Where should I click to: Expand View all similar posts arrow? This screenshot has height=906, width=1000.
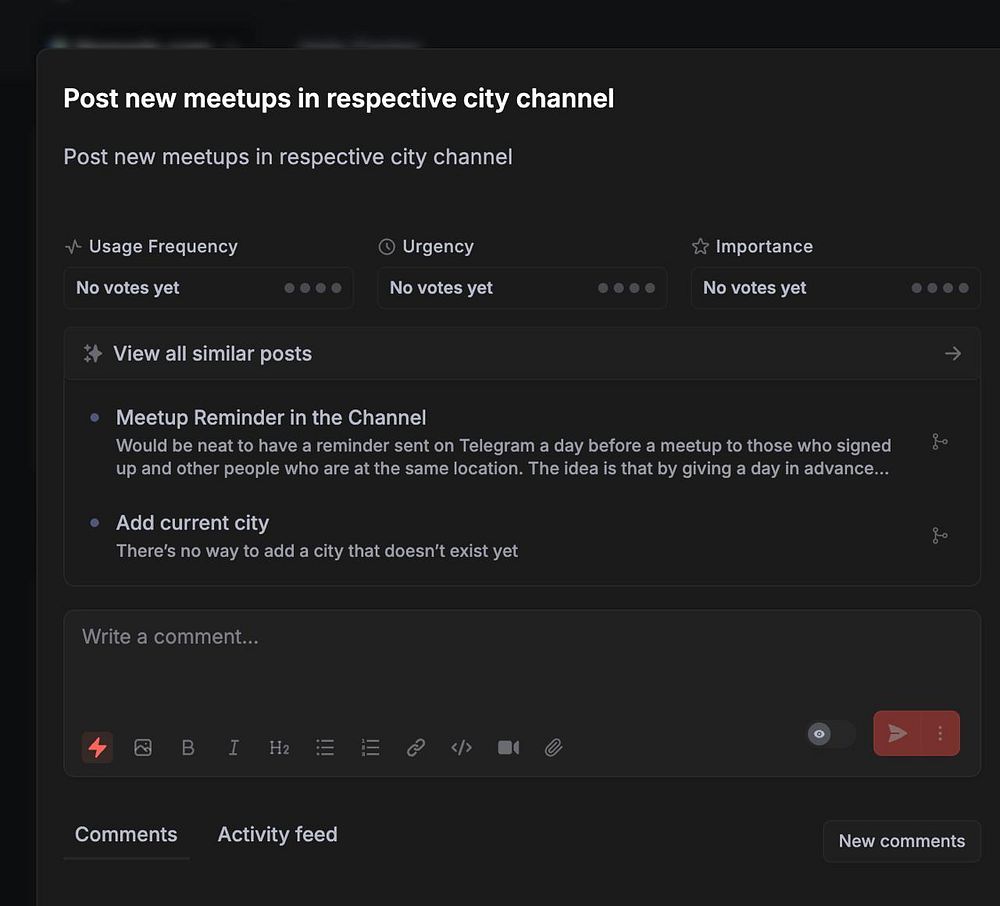[x=952, y=353]
